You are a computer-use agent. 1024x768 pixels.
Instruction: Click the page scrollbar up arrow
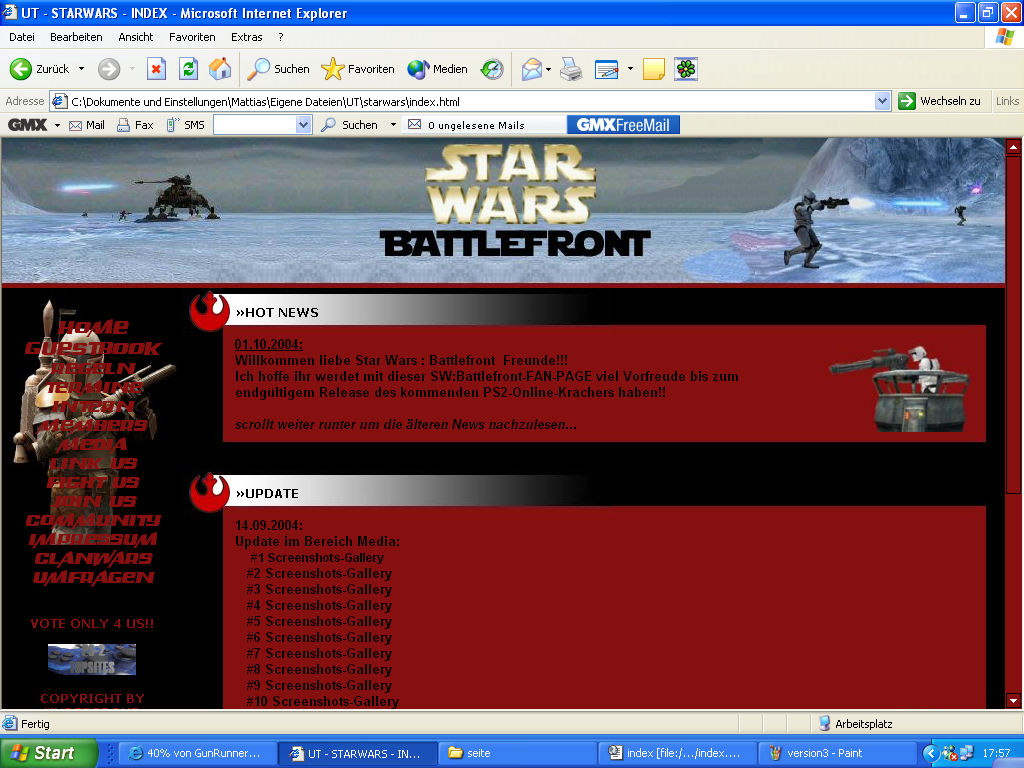coord(1013,146)
